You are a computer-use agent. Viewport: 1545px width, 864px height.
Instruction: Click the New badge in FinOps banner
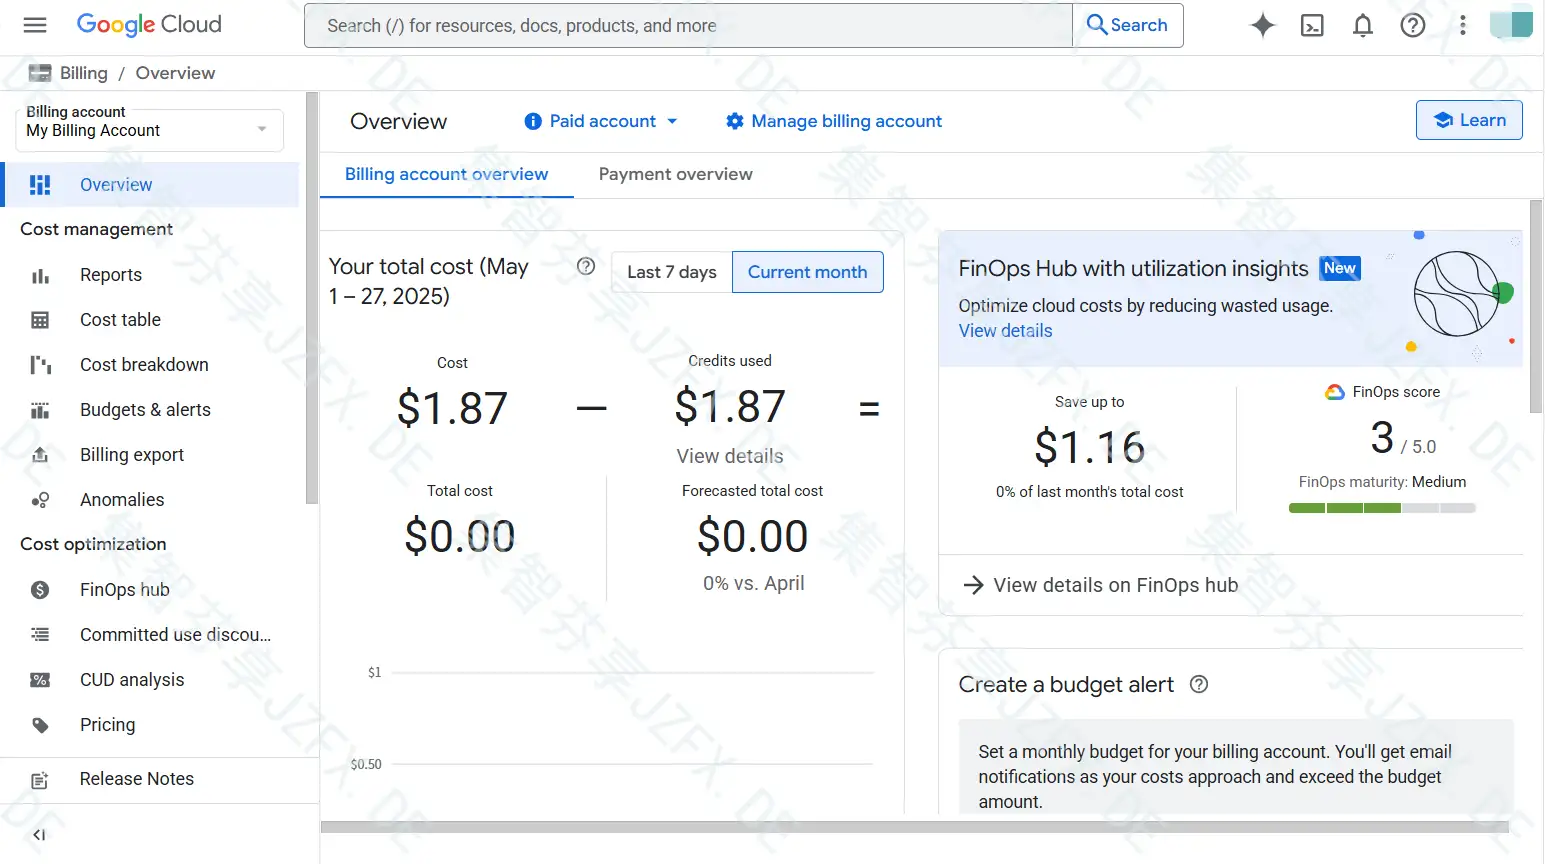tap(1340, 268)
